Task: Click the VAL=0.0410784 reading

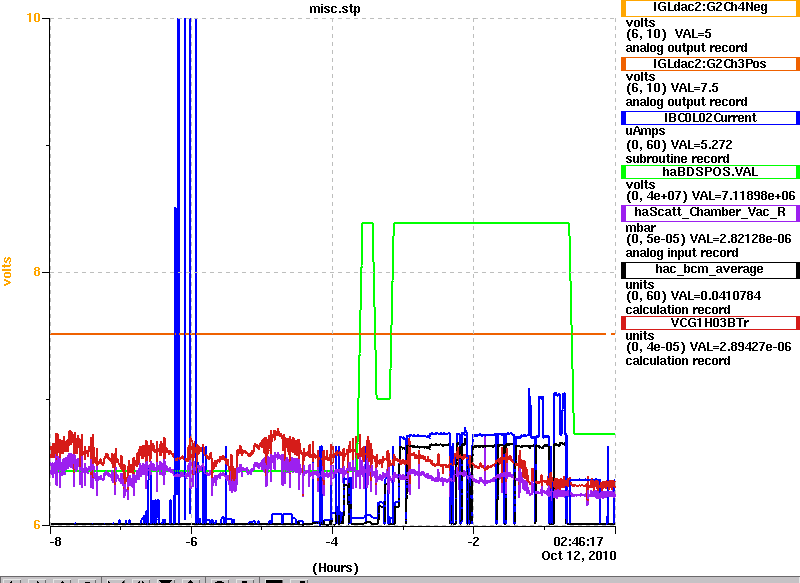Action: (x=715, y=296)
